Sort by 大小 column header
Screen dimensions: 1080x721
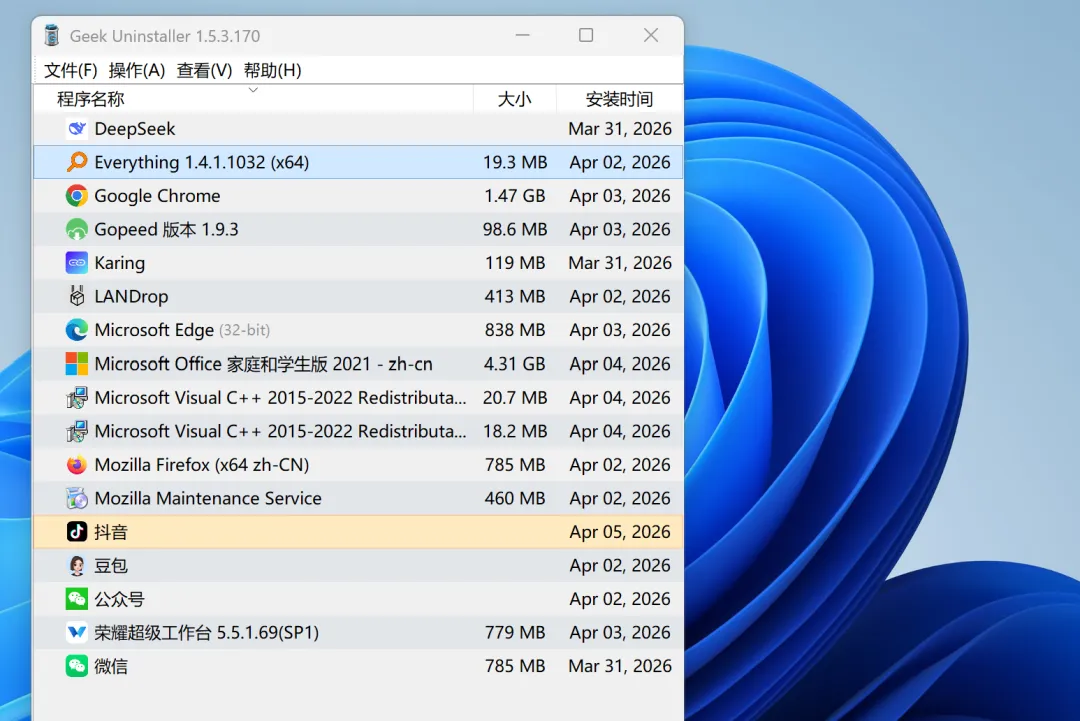(x=515, y=99)
